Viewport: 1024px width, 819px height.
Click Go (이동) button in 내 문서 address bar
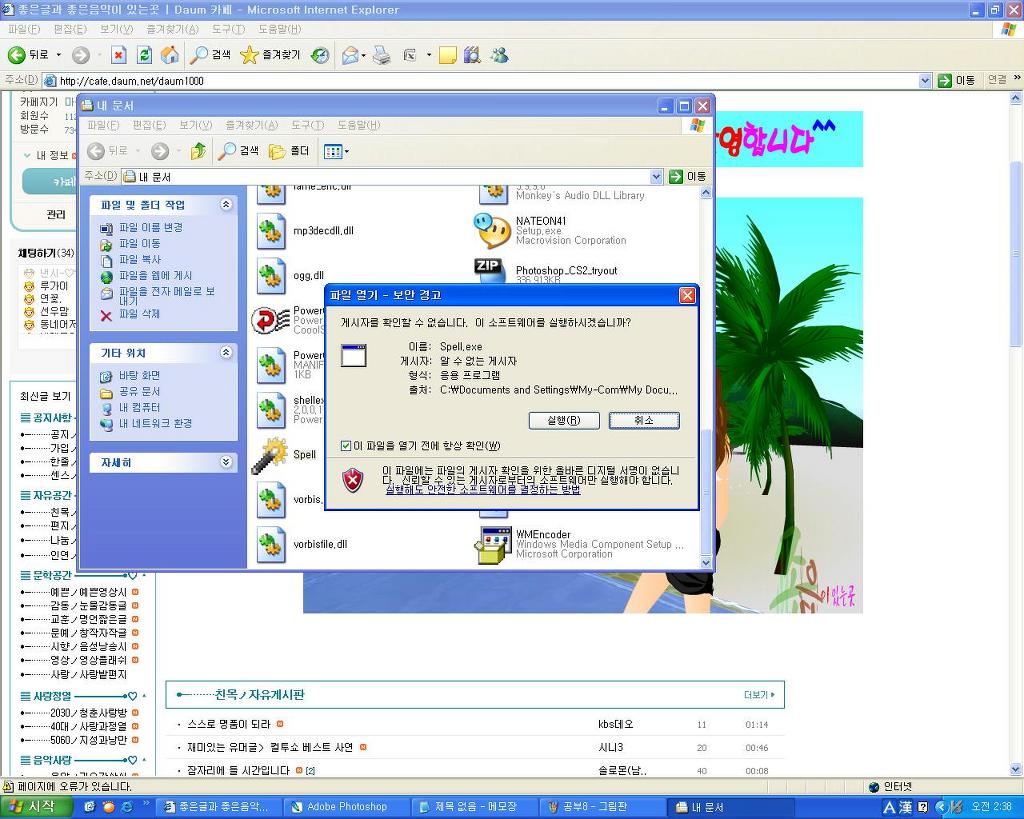point(688,177)
